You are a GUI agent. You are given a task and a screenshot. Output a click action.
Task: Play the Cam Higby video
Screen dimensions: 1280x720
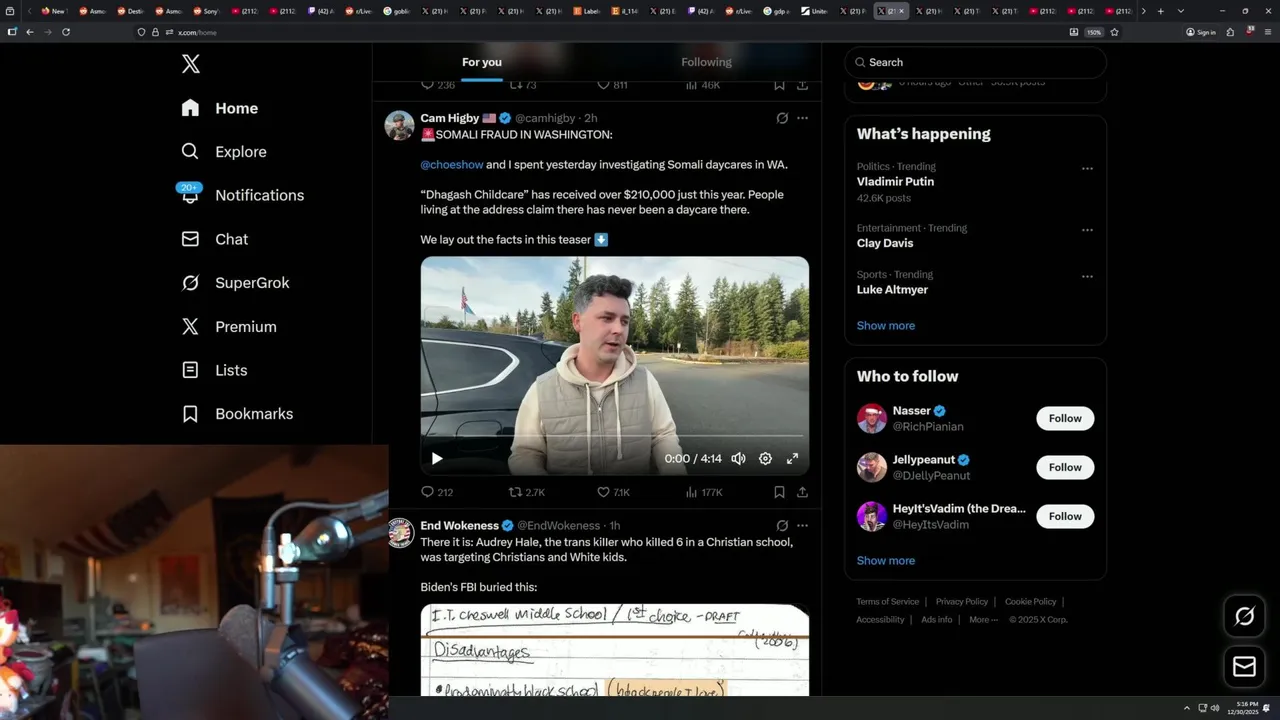click(x=437, y=459)
